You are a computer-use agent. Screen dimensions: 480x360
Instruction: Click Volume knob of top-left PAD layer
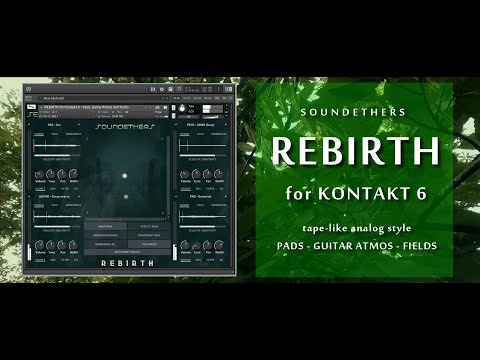40,174
